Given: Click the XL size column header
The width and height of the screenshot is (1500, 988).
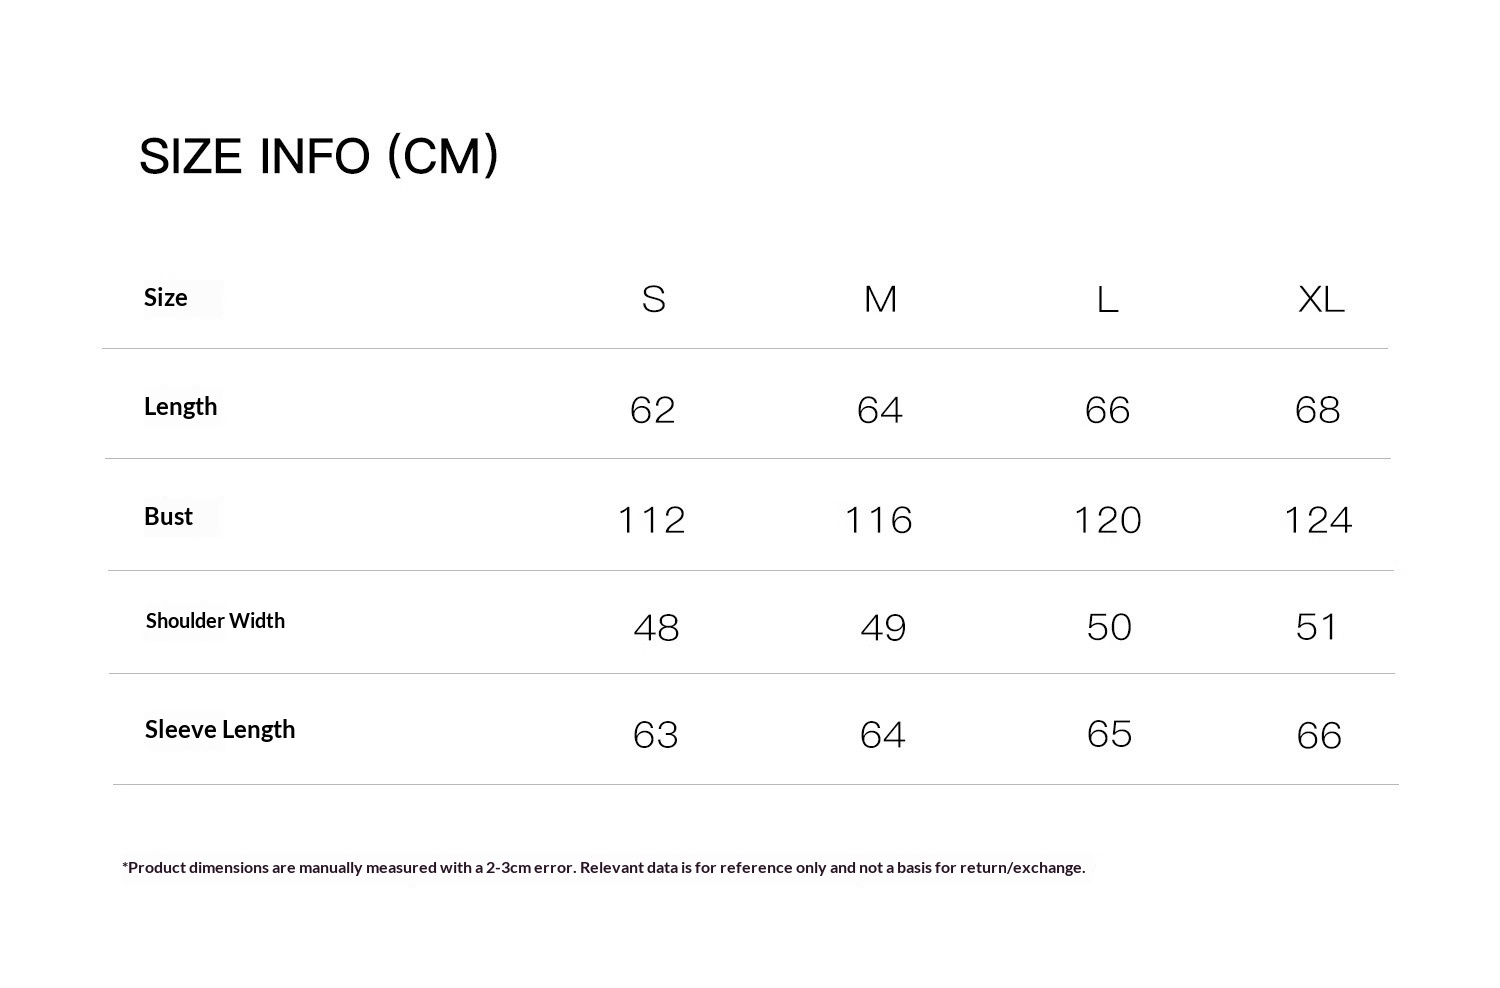Looking at the screenshot, I should (x=1320, y=299).
